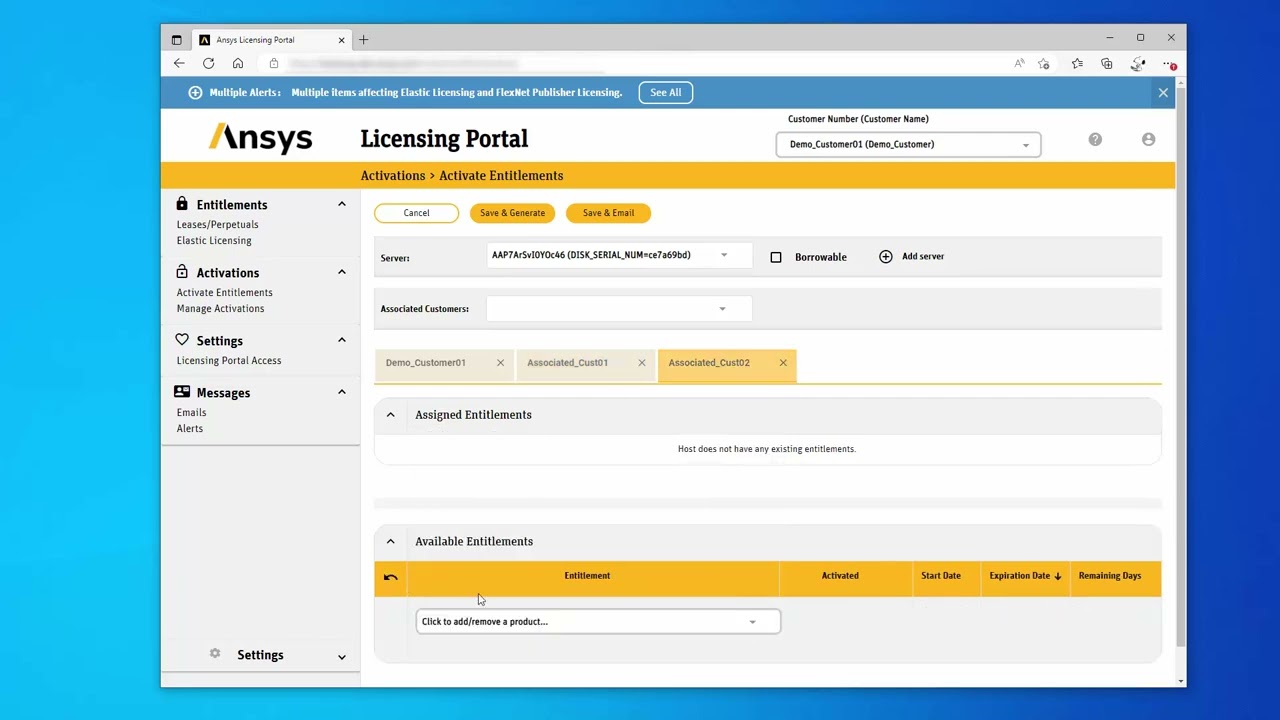Viewport: 1280px width, 720px height.
Task: Click See All alerts button
Action: 666,92
